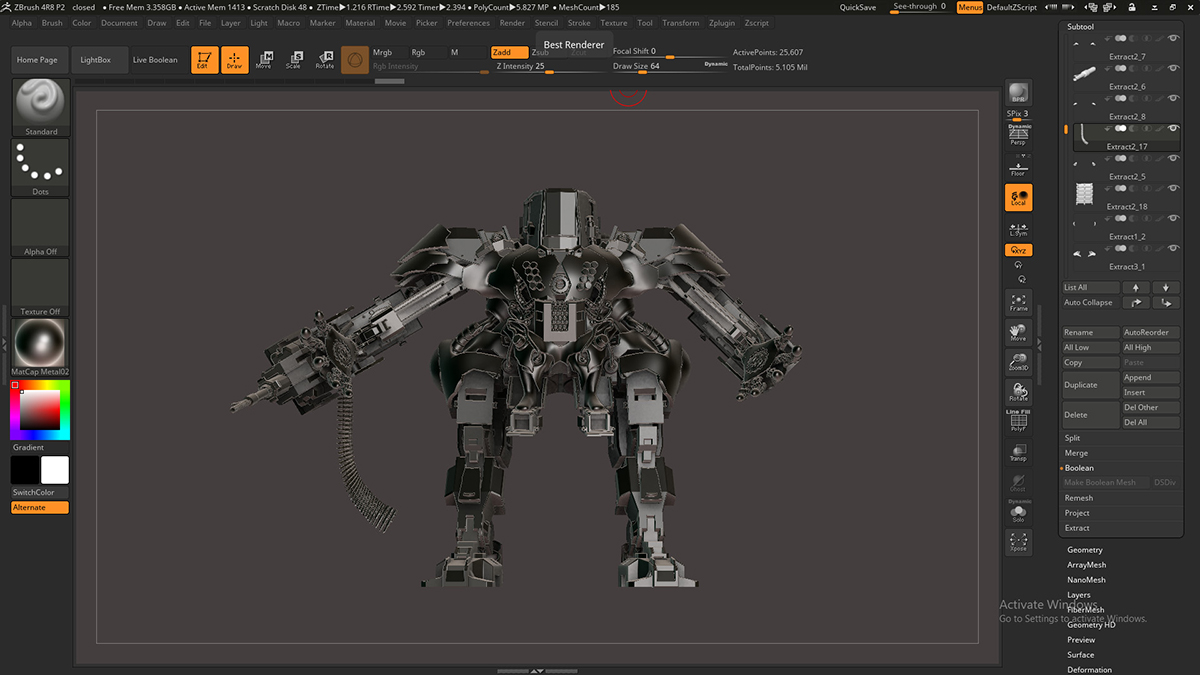
Task: Toggle PolyF line fill display
Action: coord(1018,421)
